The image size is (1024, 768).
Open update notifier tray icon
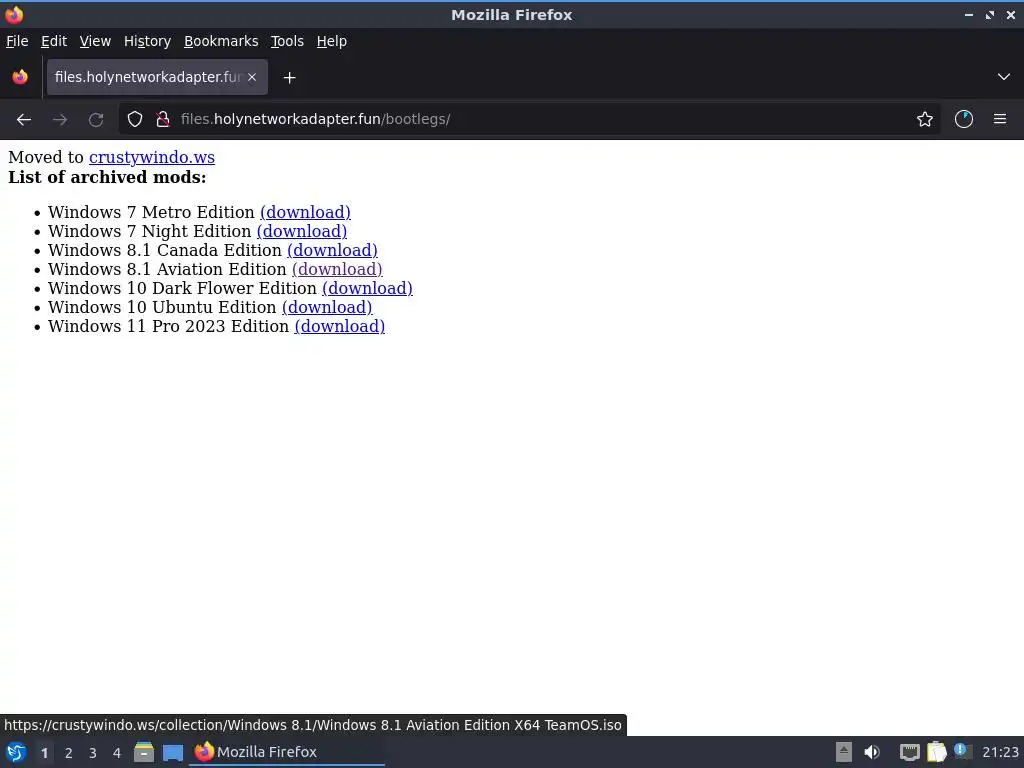coord(962,751)
